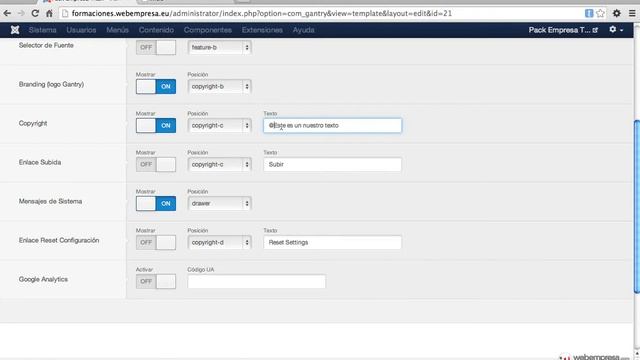Click the Joomla logo icon

pyautogui.click(x=15, y=30)
